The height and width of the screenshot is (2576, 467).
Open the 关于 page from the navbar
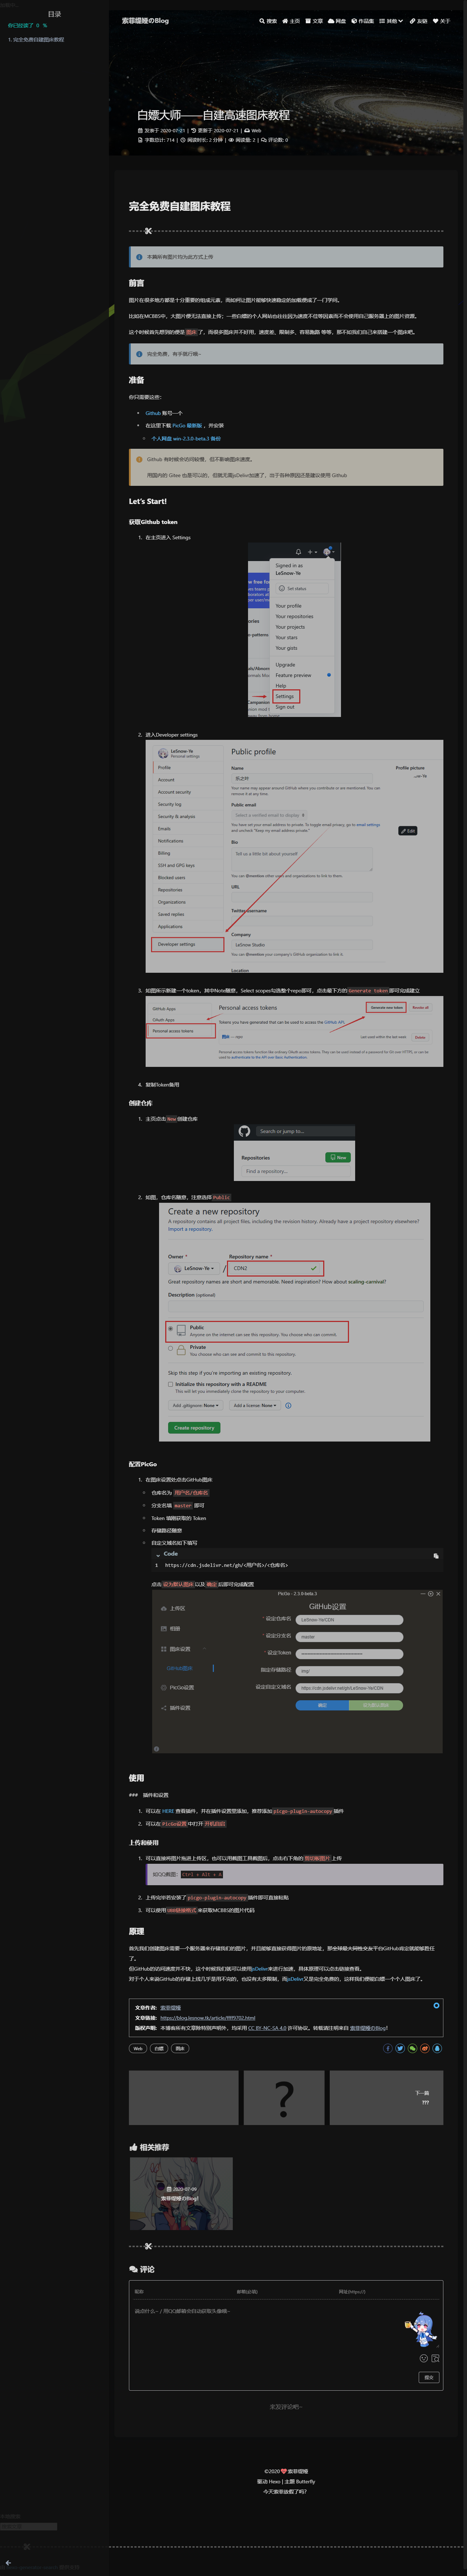(x=442, y=21)
